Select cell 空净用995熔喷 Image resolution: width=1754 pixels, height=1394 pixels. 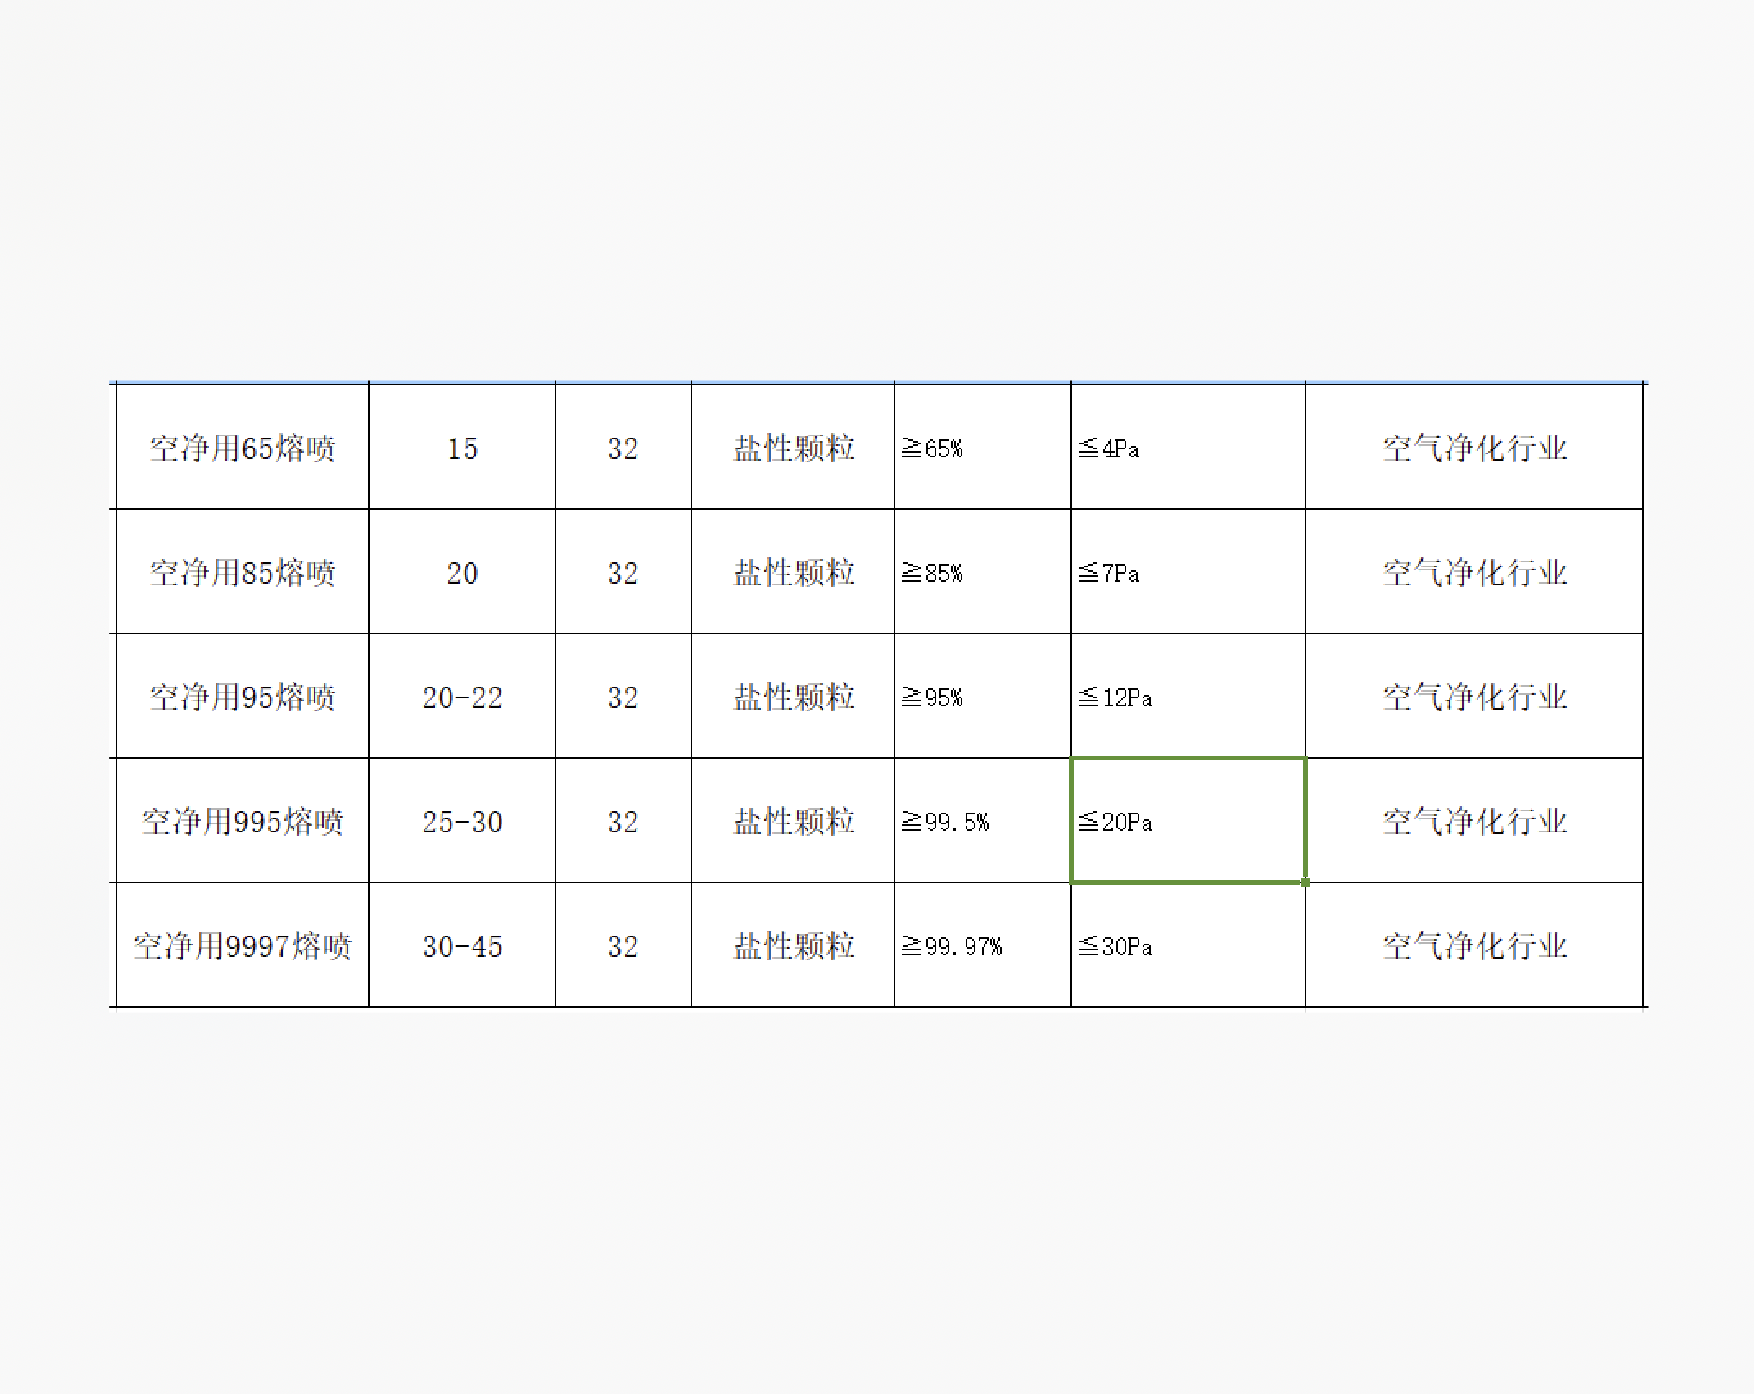(243, 821)
